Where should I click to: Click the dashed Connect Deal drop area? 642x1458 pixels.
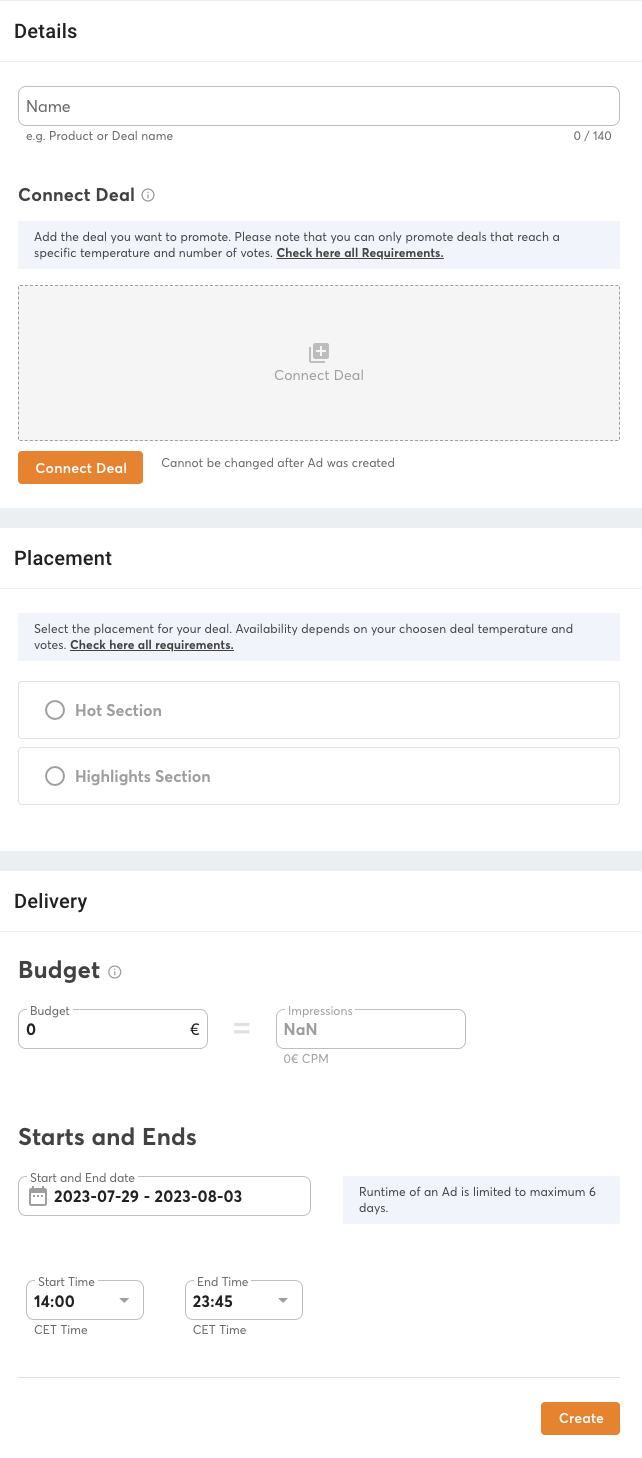[319, 400]
